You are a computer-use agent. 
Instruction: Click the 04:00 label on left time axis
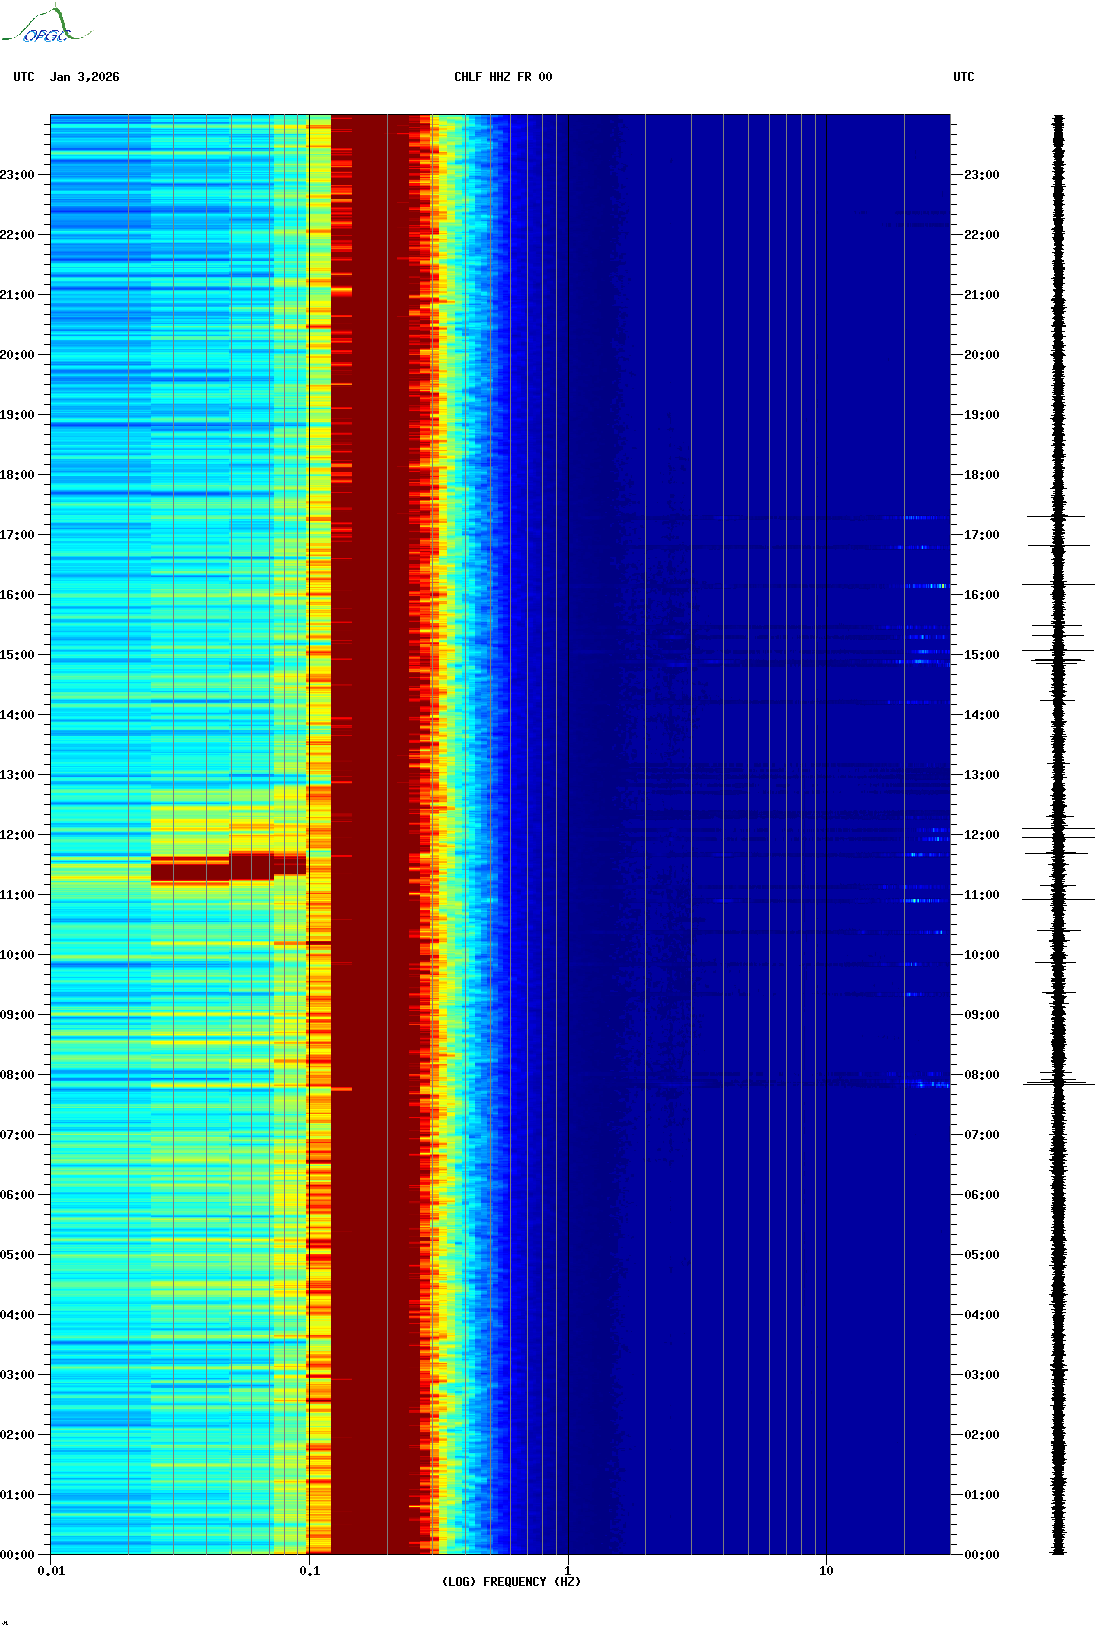coord(18,1315)
